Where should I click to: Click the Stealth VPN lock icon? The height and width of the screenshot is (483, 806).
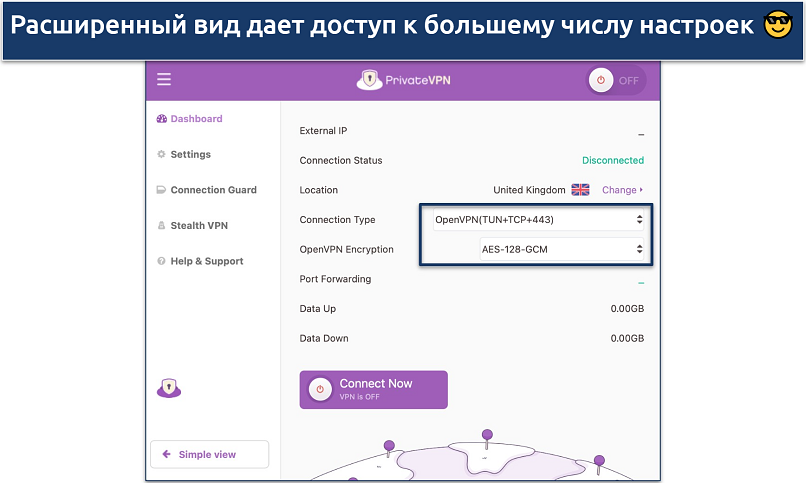[161, 226]
